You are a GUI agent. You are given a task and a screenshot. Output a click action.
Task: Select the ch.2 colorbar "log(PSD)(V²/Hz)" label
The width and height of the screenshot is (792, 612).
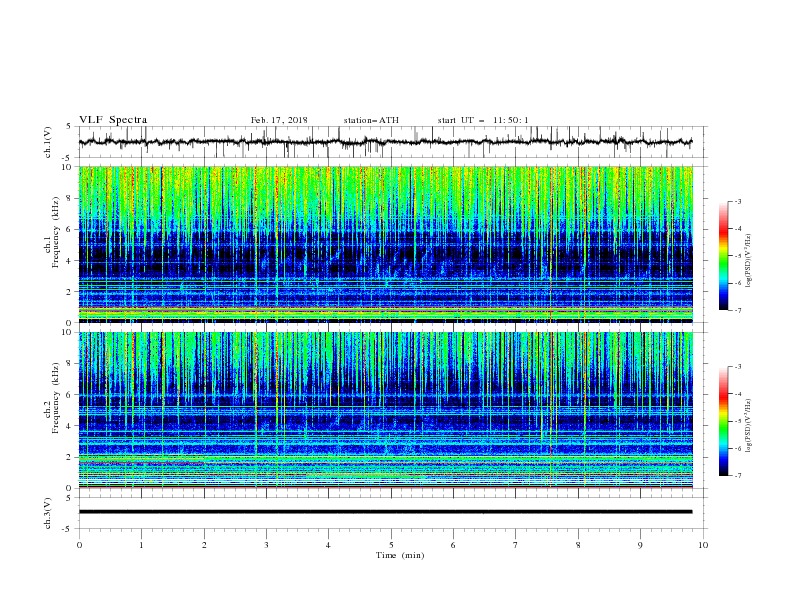748,426
